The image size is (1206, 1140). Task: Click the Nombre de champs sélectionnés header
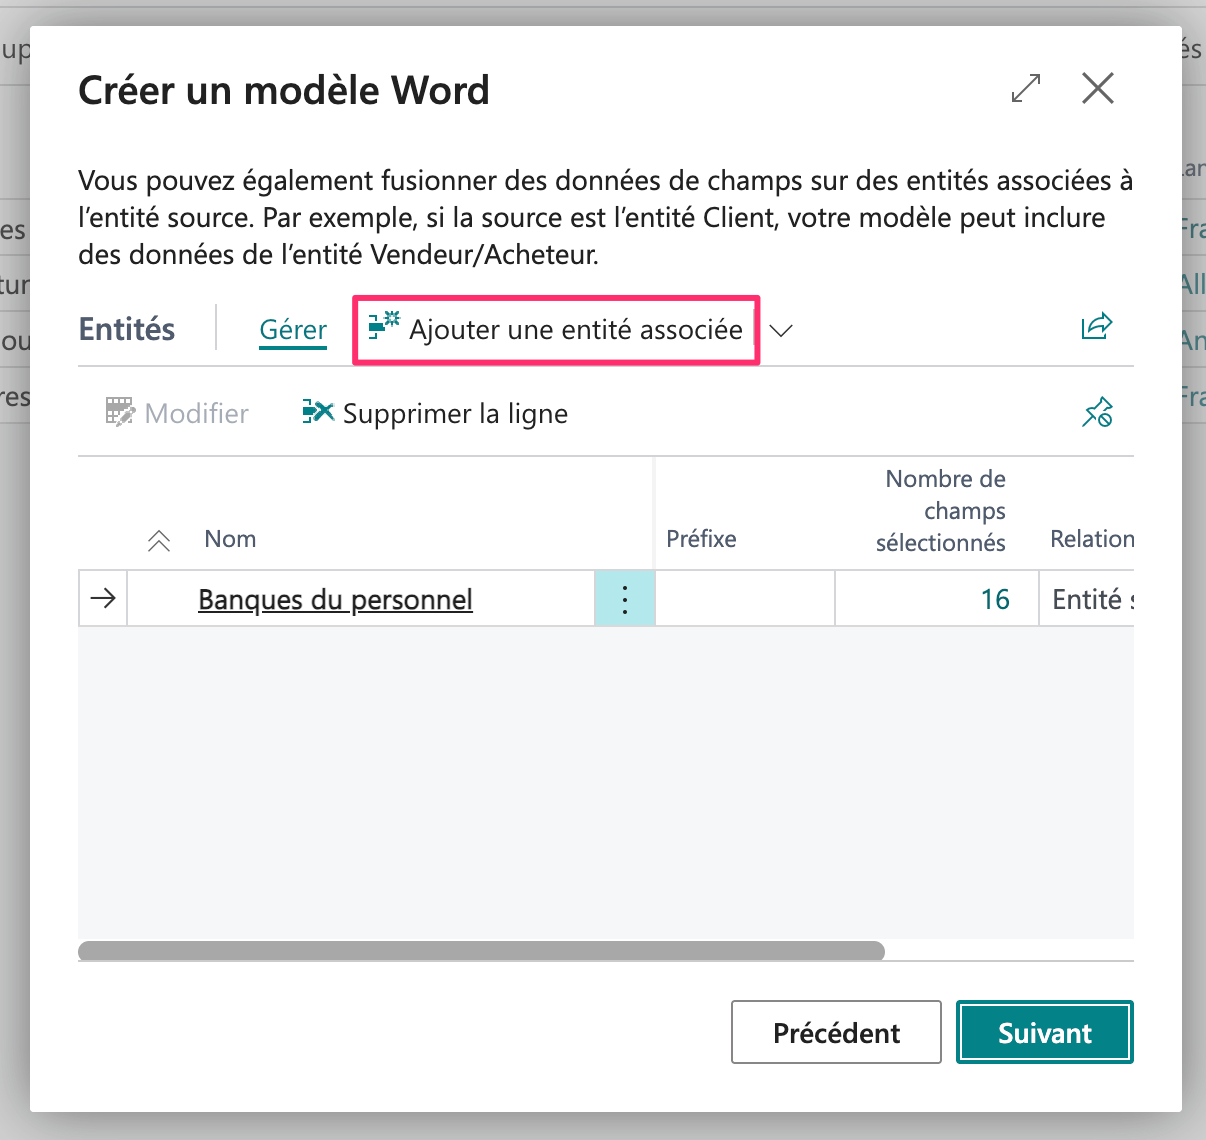940,511
